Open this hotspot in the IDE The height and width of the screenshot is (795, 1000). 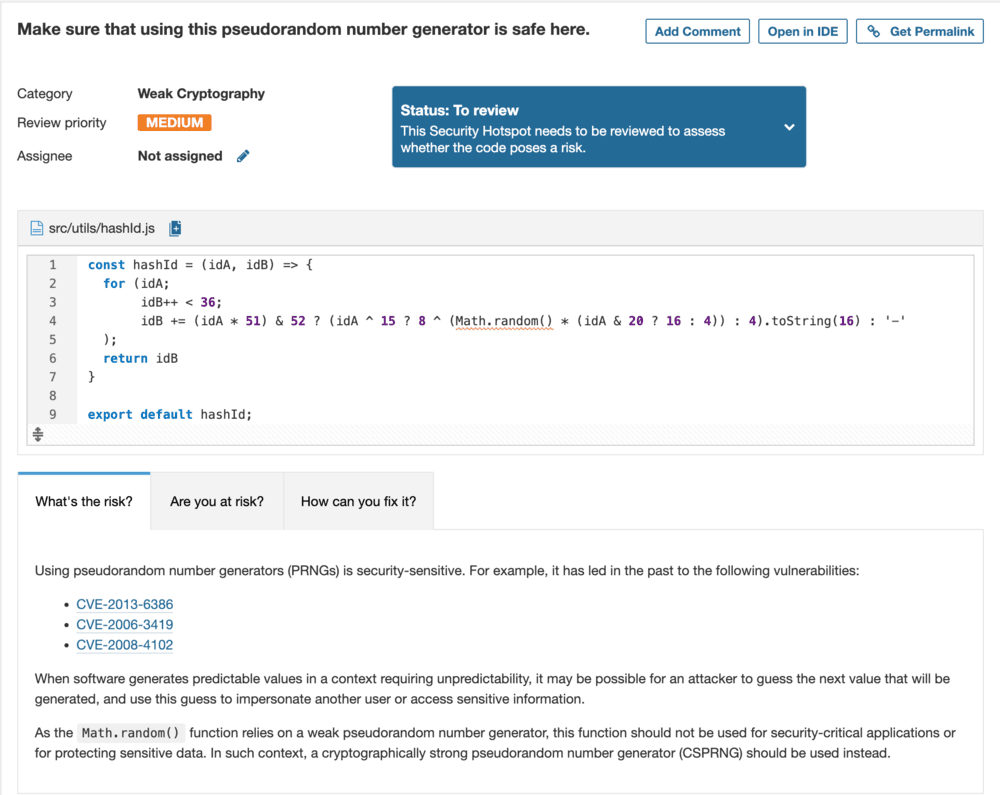point(802,31)
